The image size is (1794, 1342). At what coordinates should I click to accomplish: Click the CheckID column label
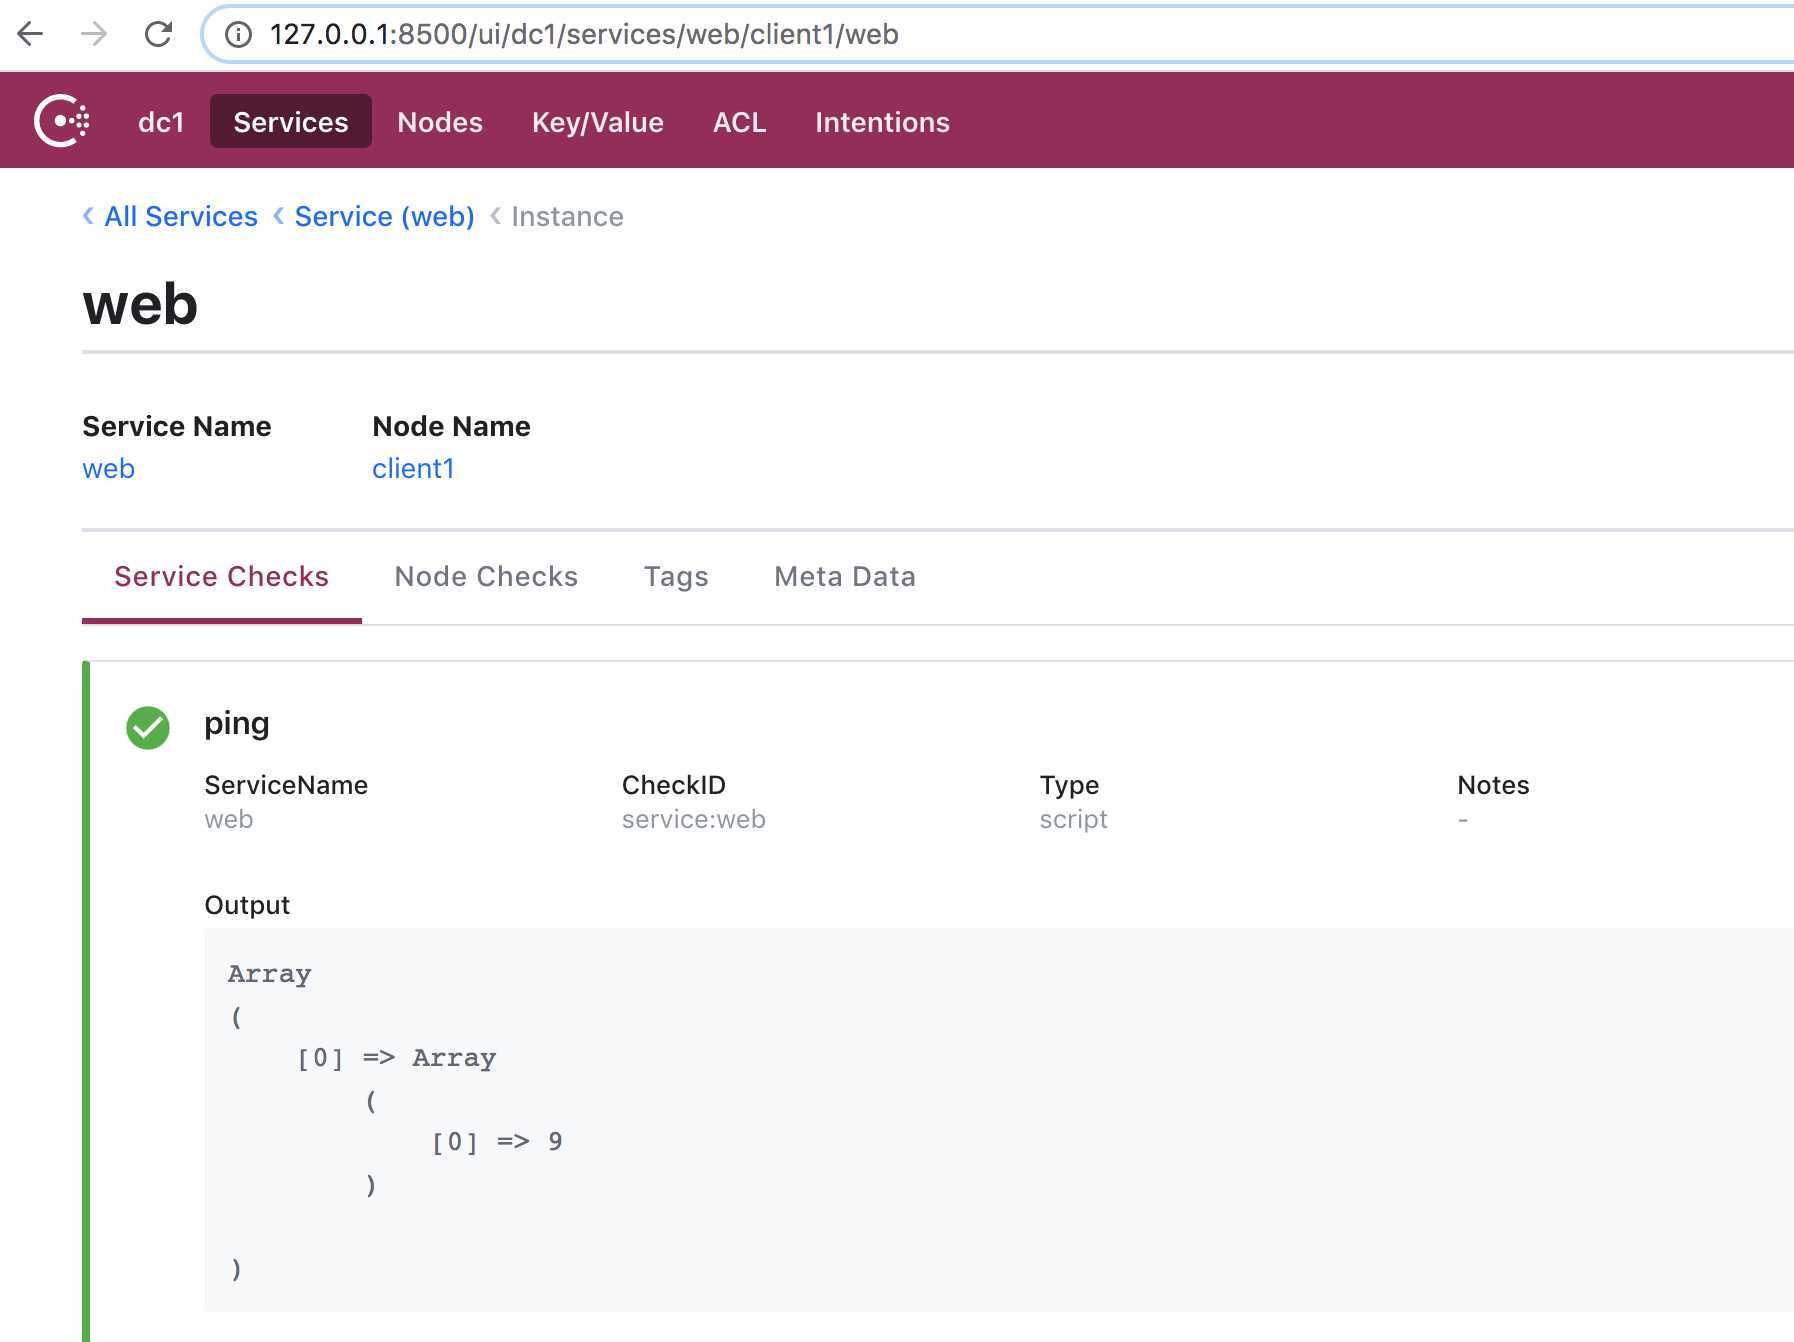674,785
